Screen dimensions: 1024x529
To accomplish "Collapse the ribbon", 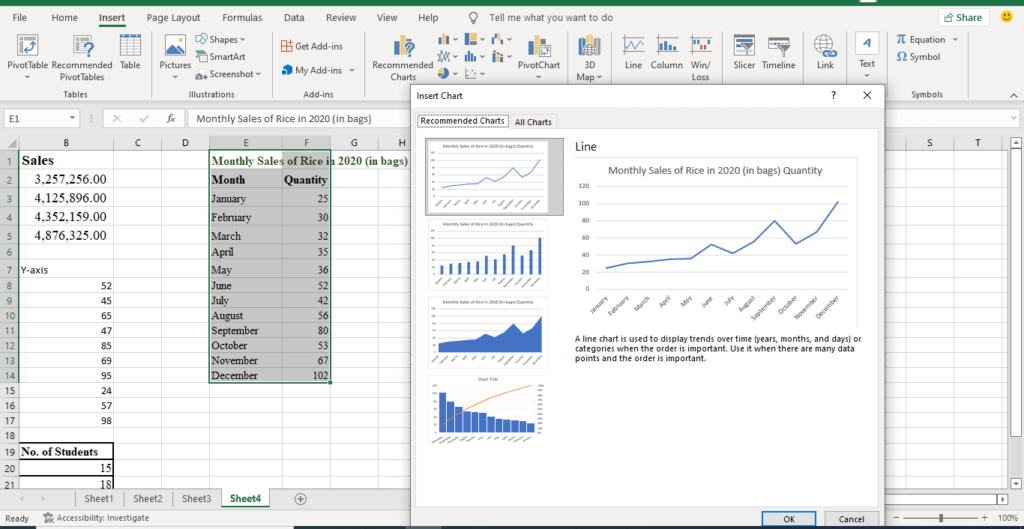I will (1013, 95).
